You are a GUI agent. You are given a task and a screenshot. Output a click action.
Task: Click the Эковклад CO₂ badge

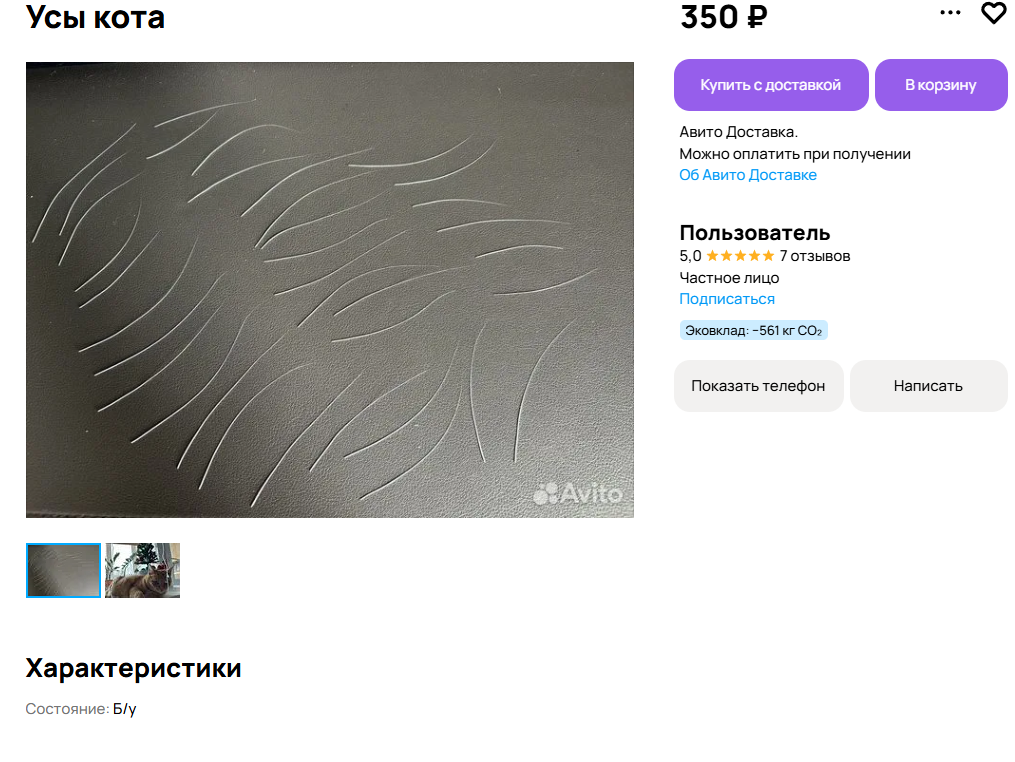pyautogui.click(x=753, y=330)
